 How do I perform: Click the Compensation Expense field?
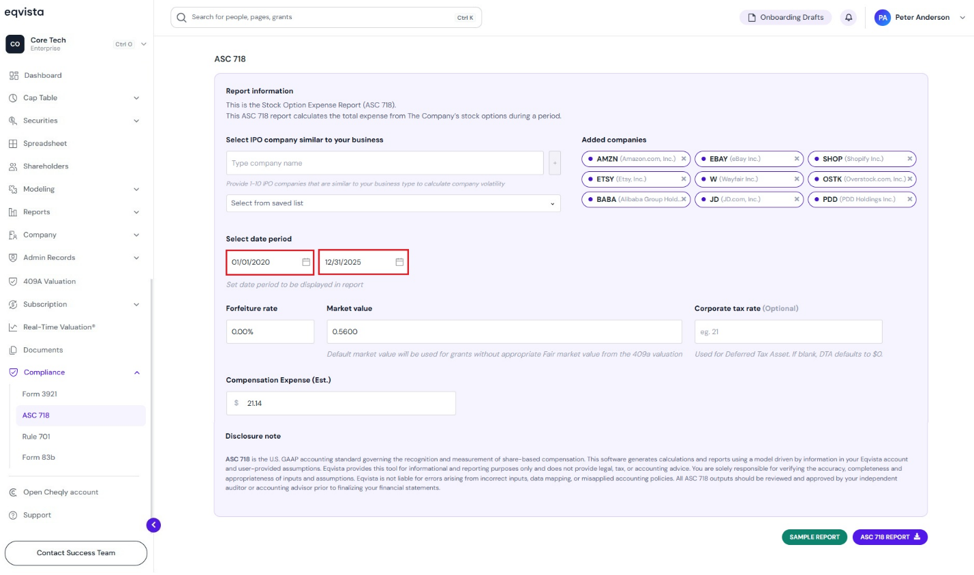[x=341, y=403]
